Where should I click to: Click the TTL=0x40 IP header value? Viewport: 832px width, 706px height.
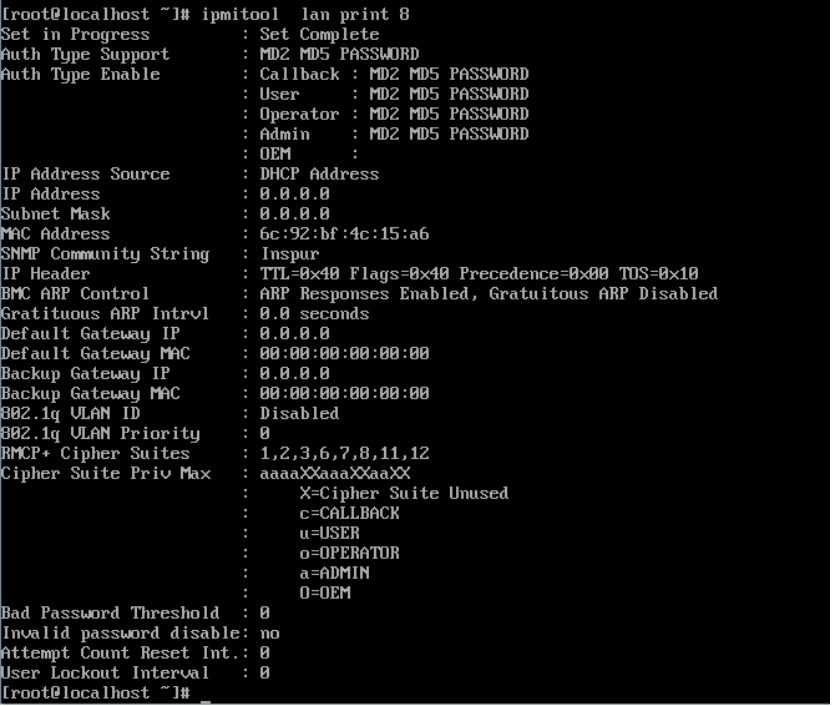point(299,274)
